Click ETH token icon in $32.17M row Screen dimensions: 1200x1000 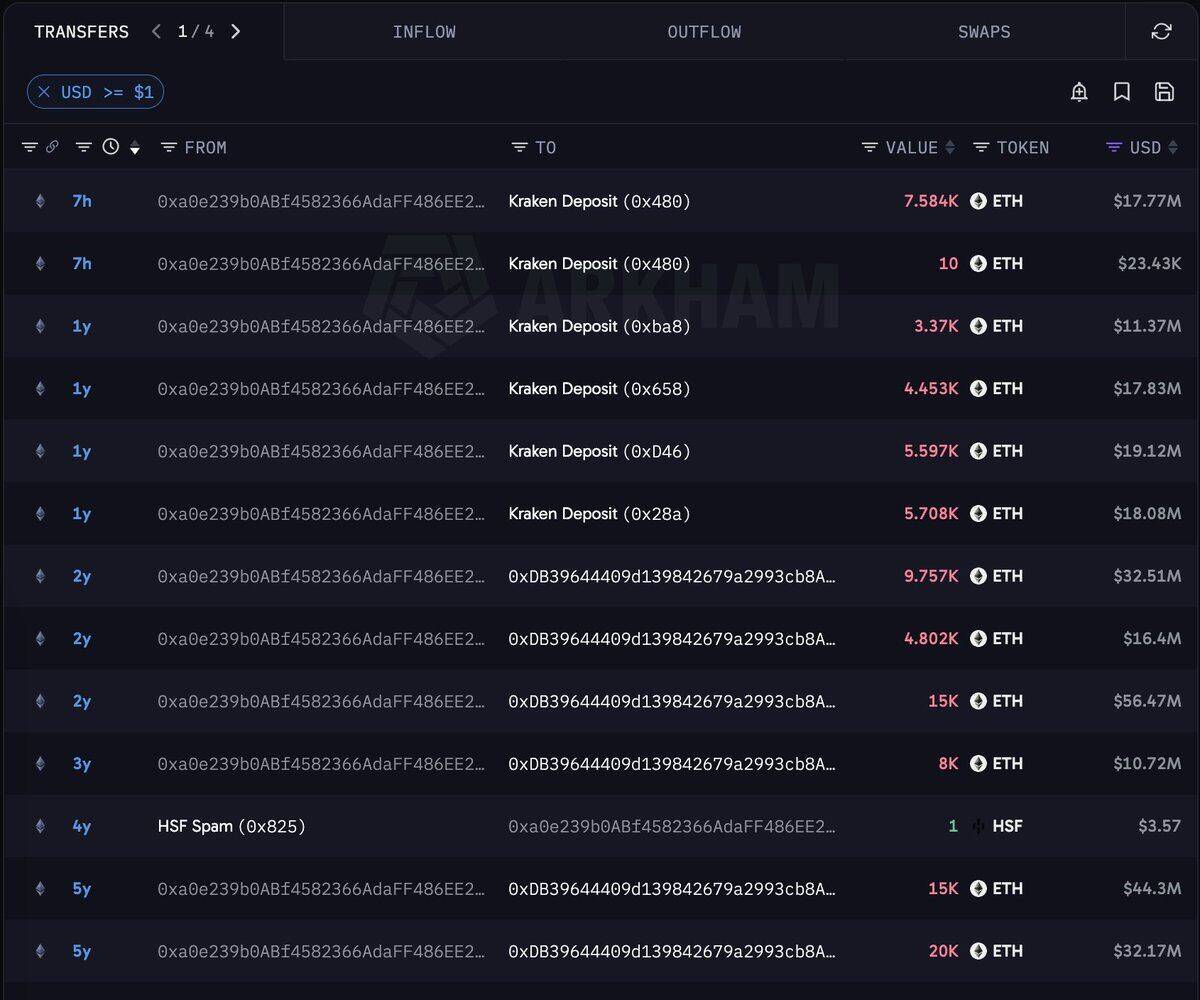point(978,951)
